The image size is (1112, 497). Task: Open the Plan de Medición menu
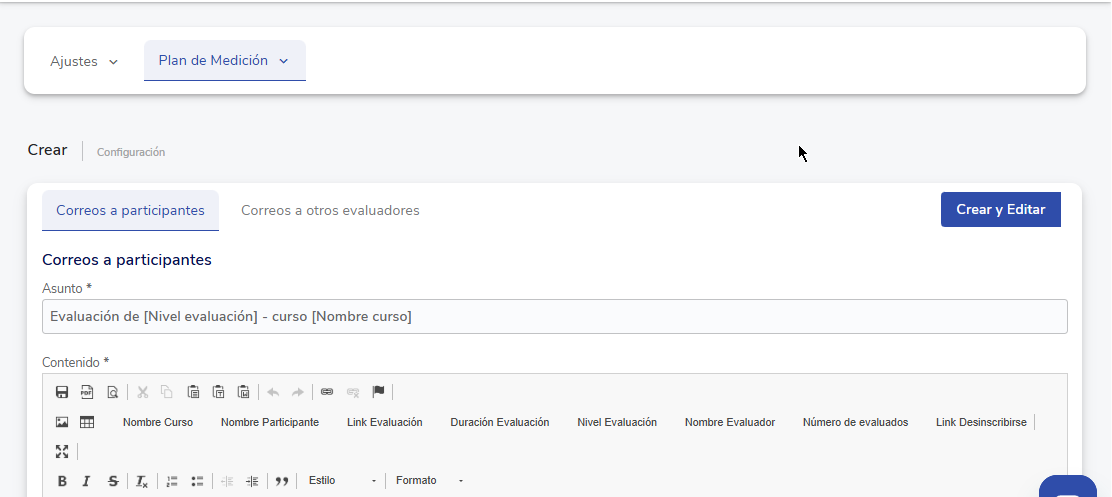[x=224, y=61]
